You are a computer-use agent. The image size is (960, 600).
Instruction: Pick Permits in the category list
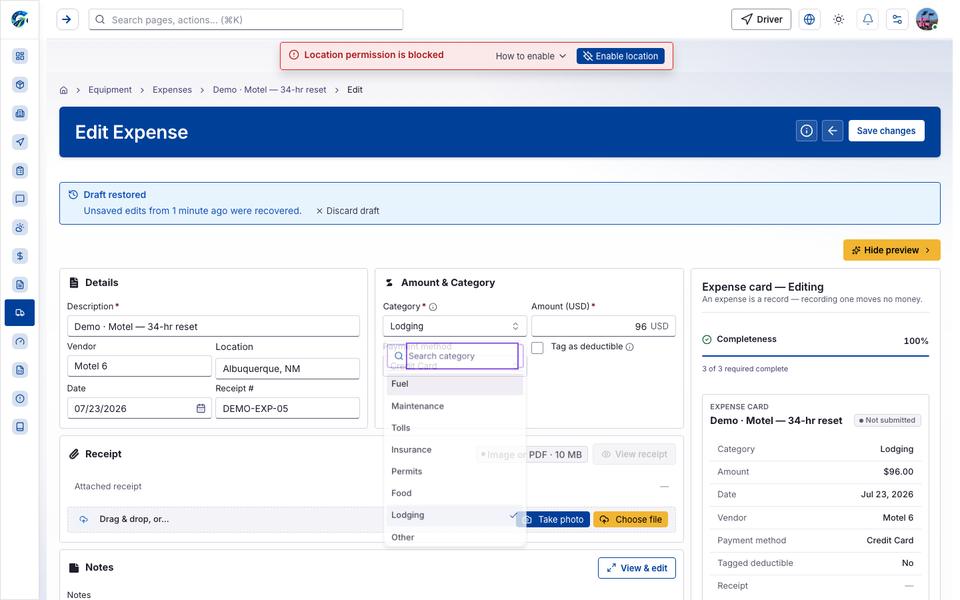point(455,471)
